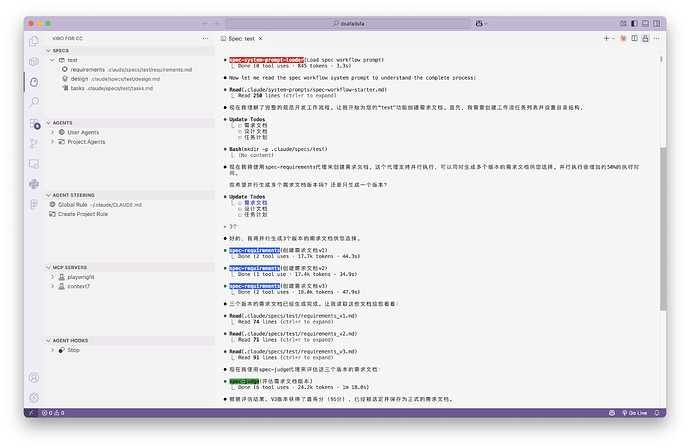690x448 pixels.
Task: Open the Source Control view
Action: tap(34, 143)
